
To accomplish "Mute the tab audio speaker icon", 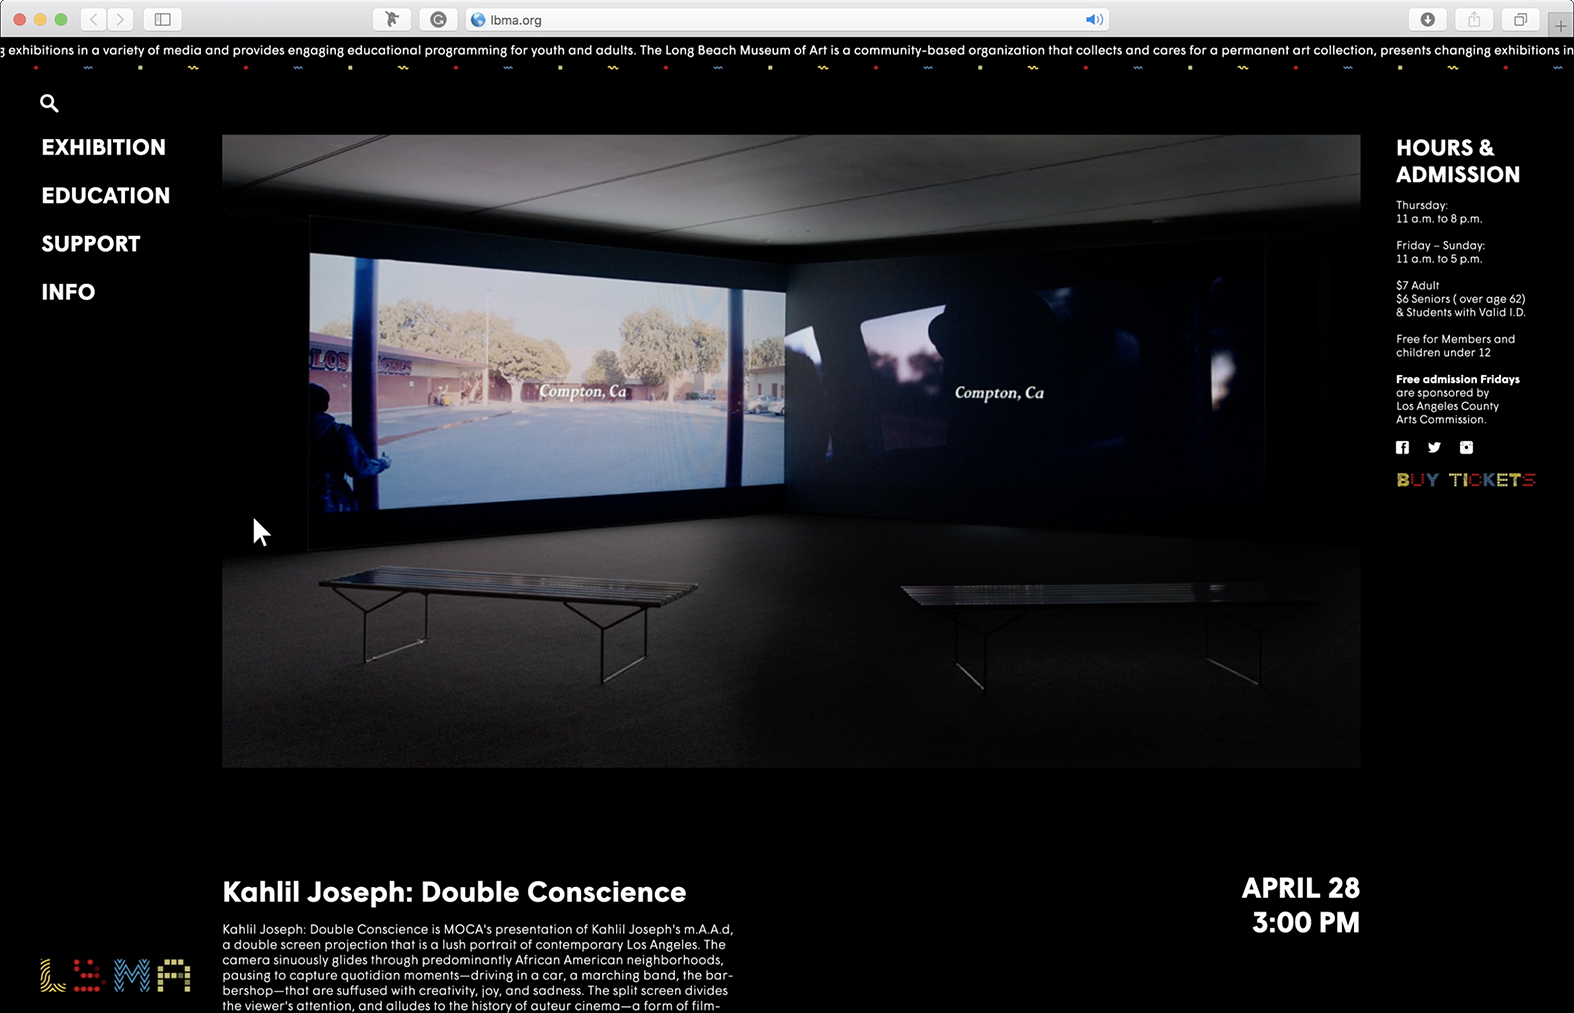I will 1094,20.
